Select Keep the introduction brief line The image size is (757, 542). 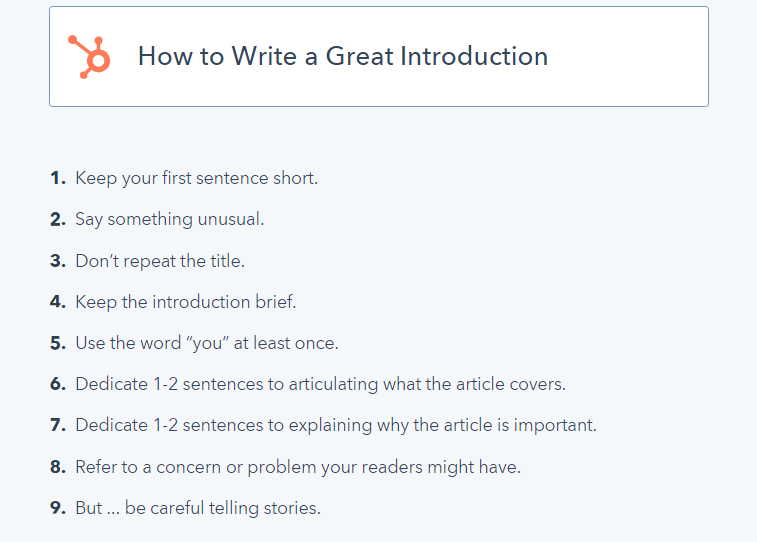(185, 302)
